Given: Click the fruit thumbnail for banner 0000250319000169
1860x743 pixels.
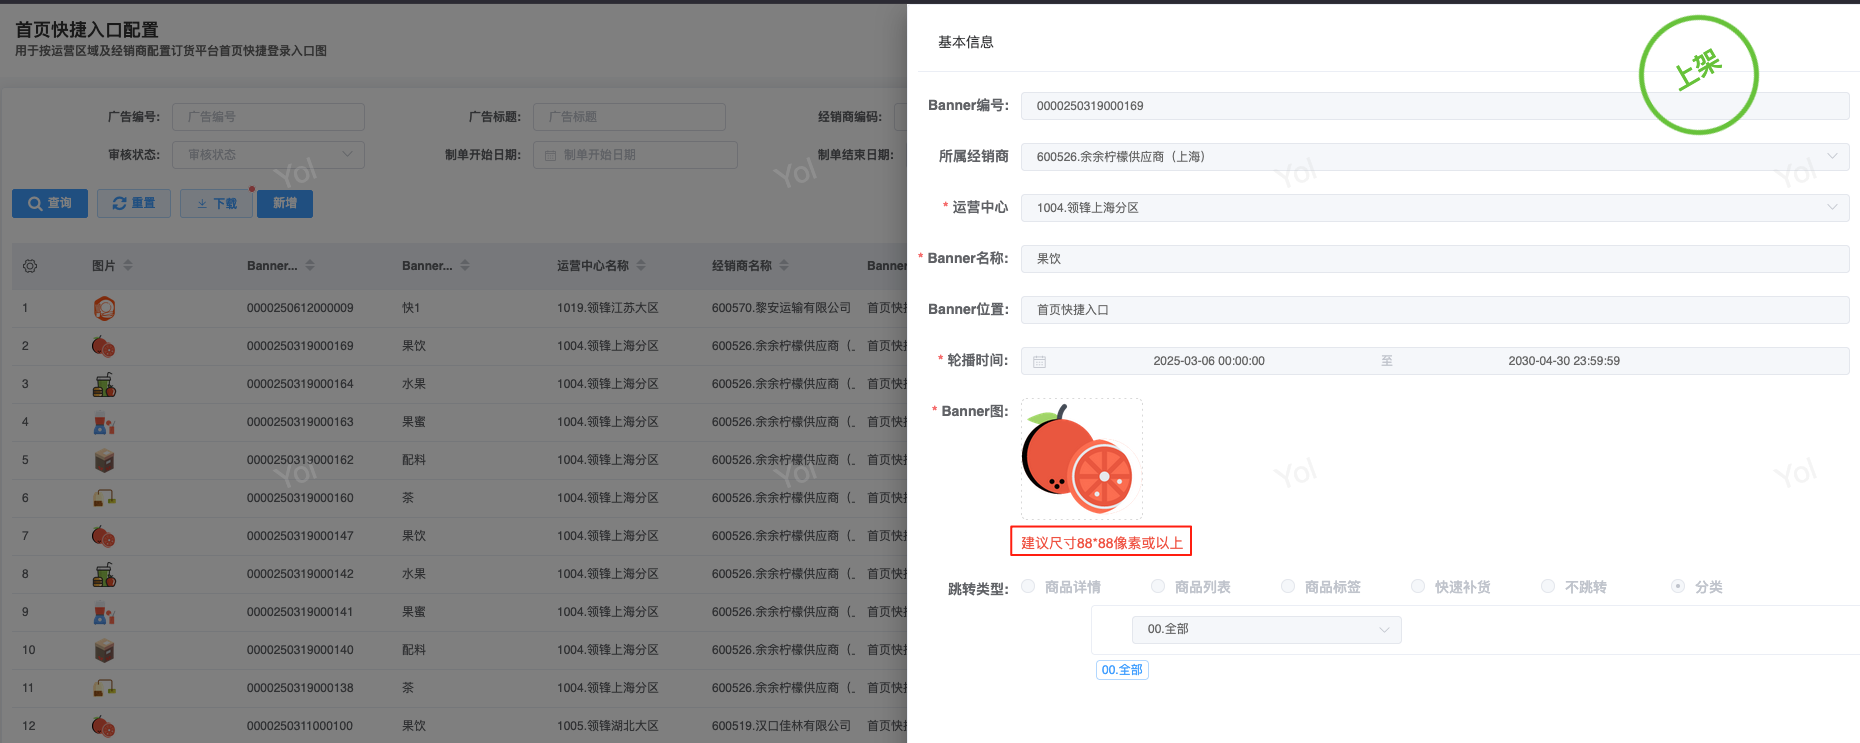Looking at the screenshot, I should (104, 346).
